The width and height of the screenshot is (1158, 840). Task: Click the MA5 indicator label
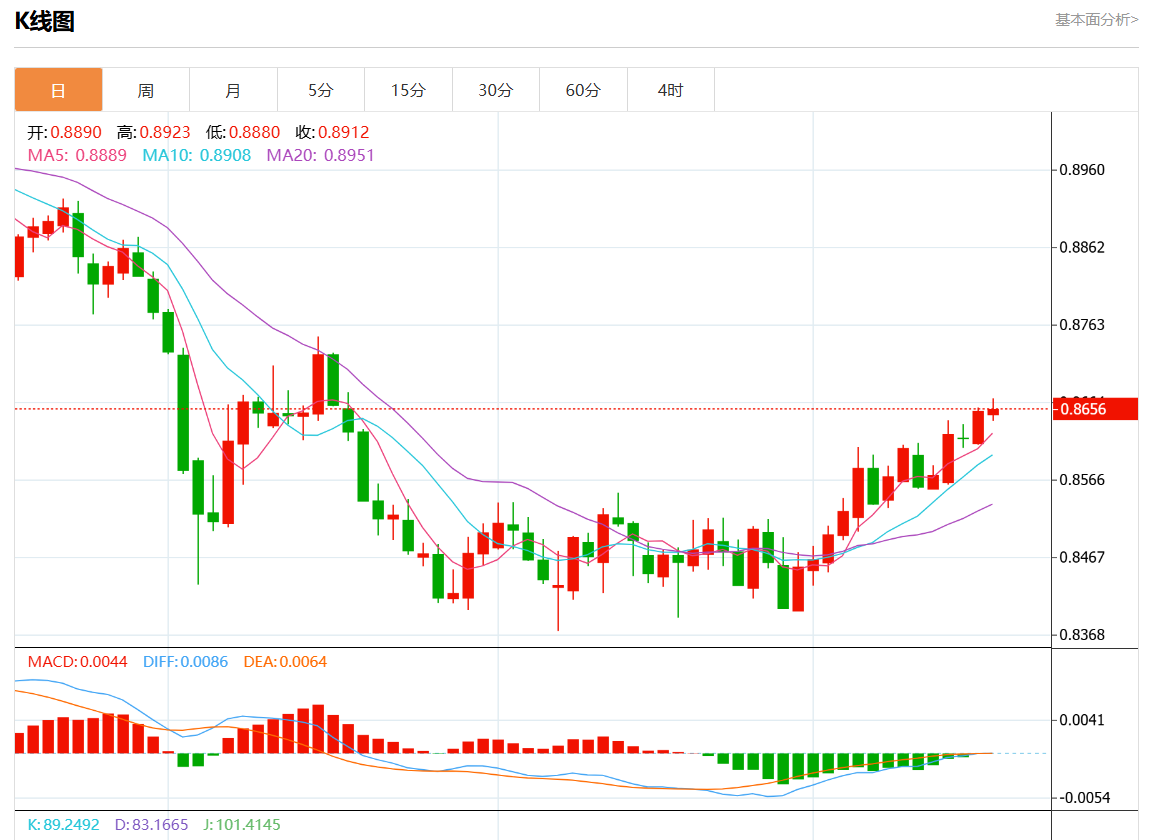pyautogui.click(x=77, y=155)
